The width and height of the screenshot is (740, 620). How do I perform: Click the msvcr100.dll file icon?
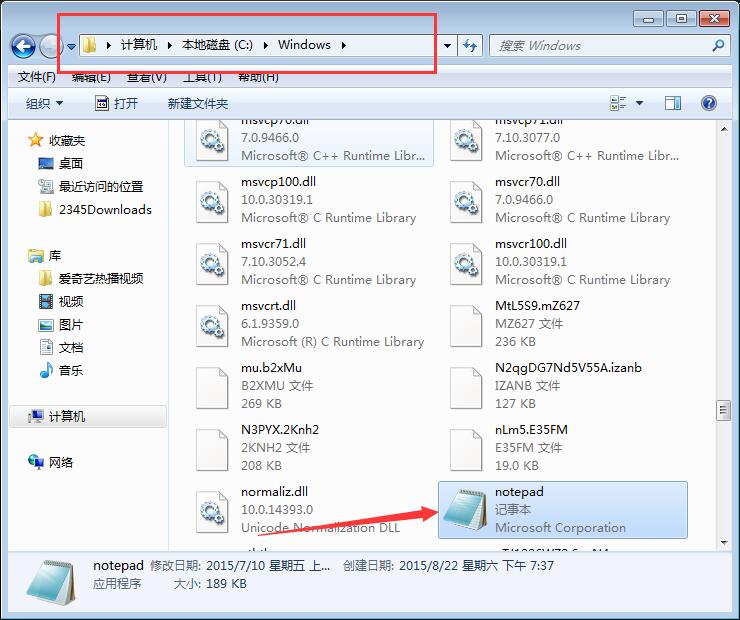466,264
